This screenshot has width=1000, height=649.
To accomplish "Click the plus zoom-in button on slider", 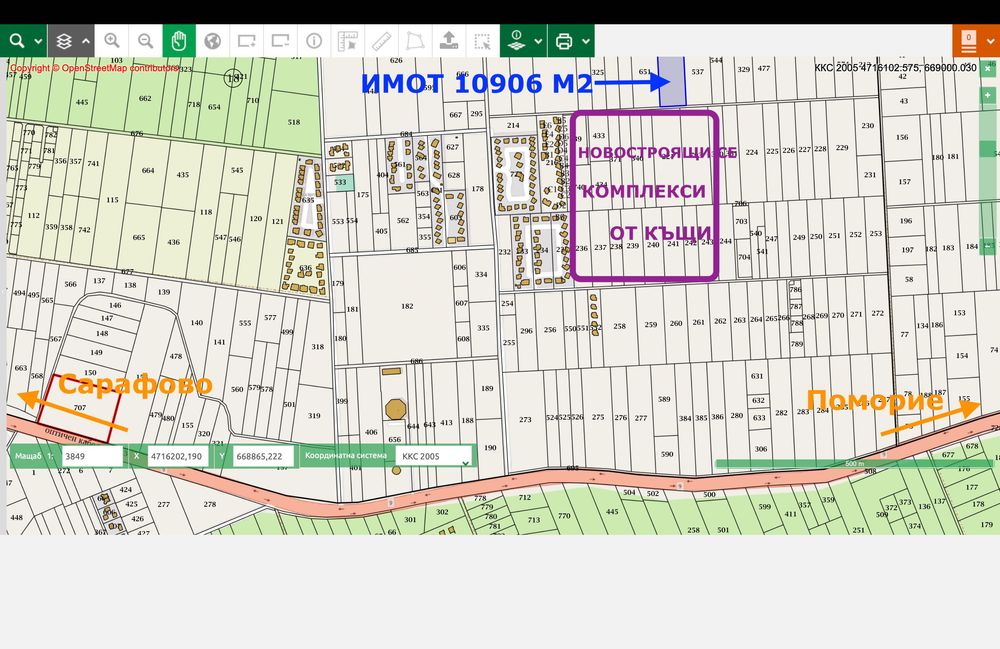I will pos(988,95).
